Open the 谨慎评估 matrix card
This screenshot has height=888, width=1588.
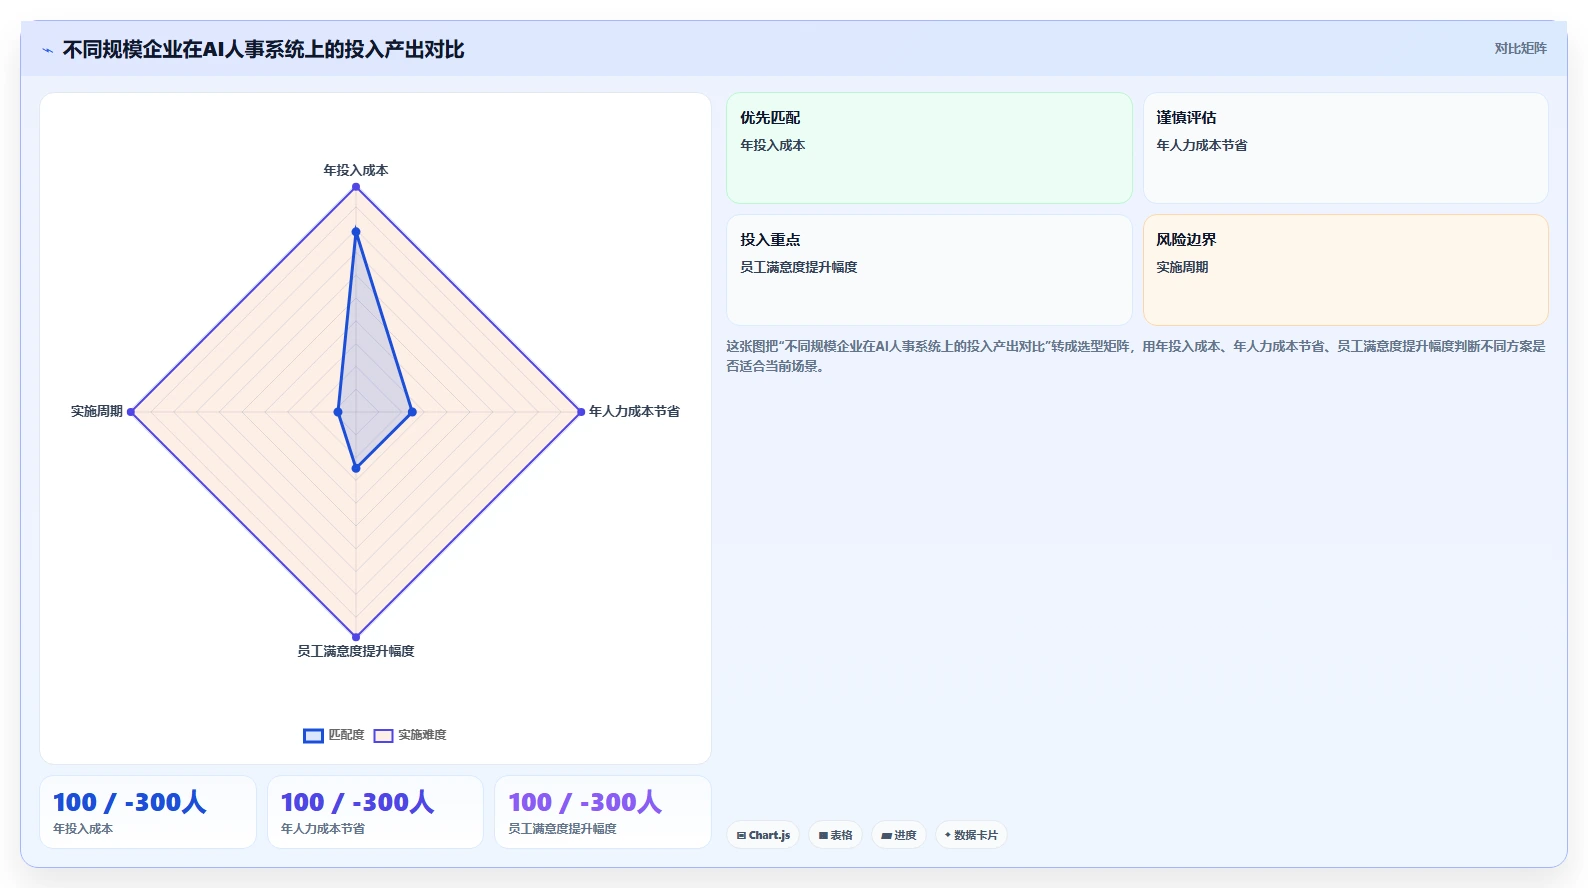[1346, 148]
